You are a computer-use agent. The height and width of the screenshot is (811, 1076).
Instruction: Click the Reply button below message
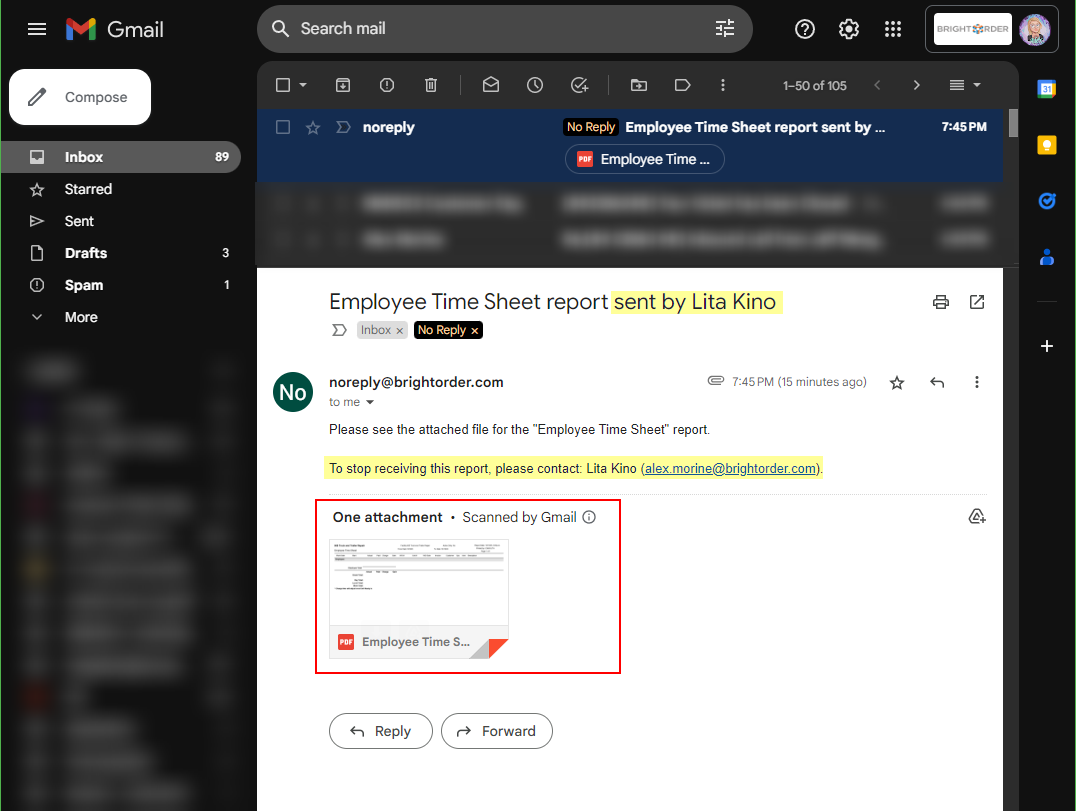coord(381,731)
